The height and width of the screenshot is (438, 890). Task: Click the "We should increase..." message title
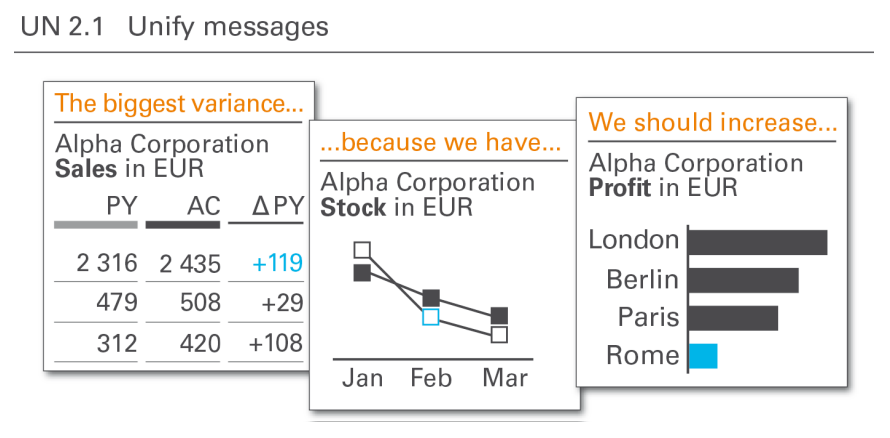(713, 123)
